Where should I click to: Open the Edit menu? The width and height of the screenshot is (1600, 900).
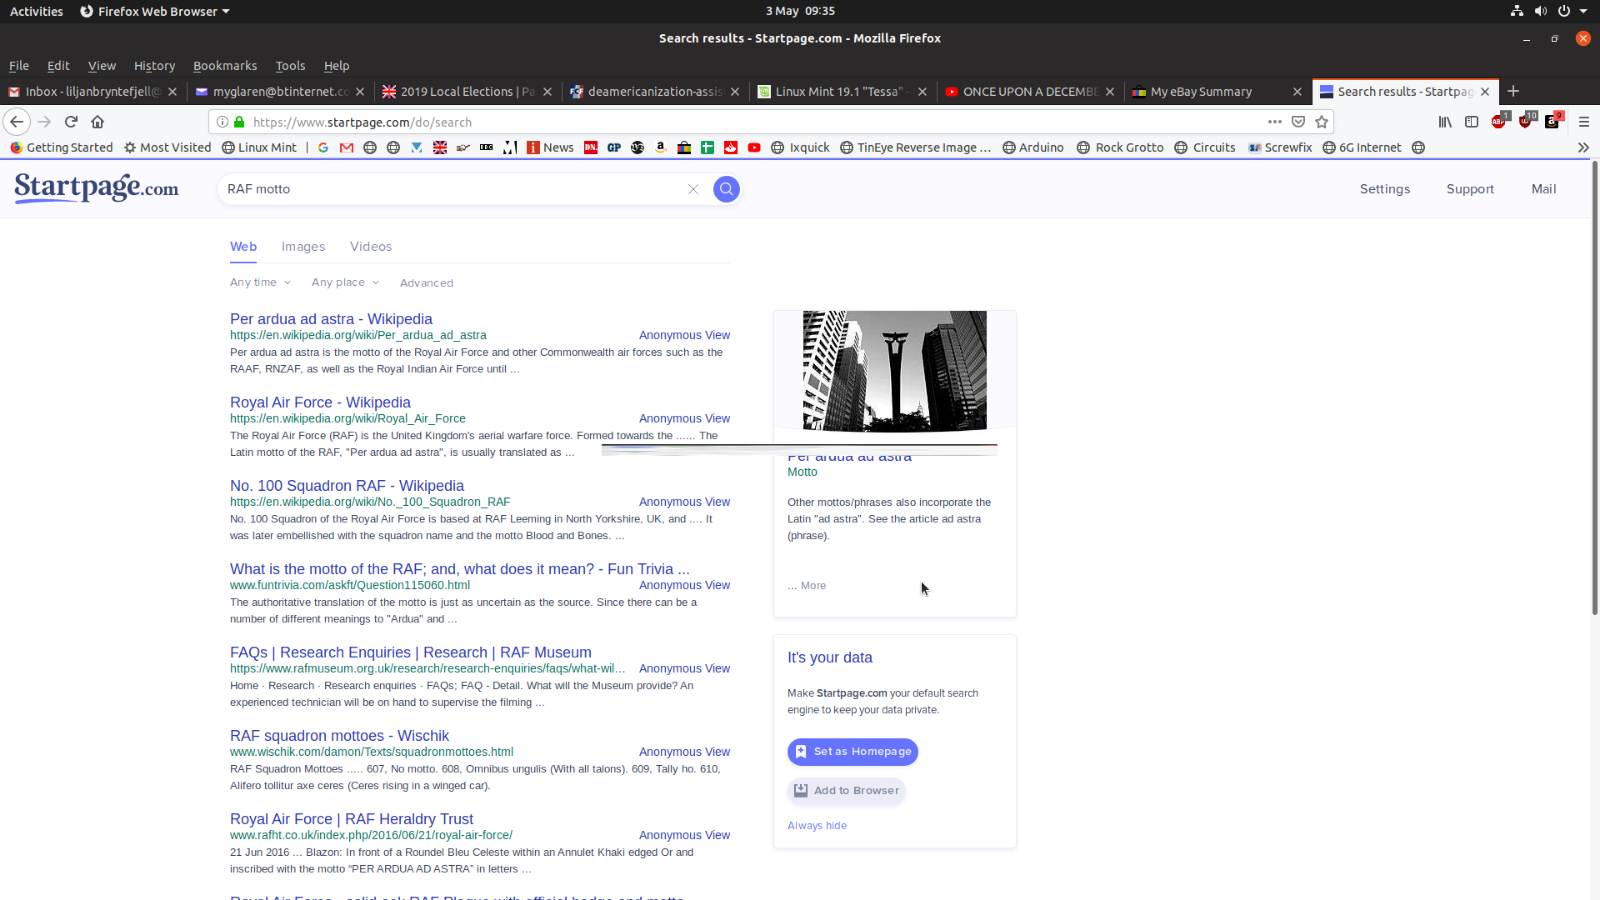coord(59,66)
